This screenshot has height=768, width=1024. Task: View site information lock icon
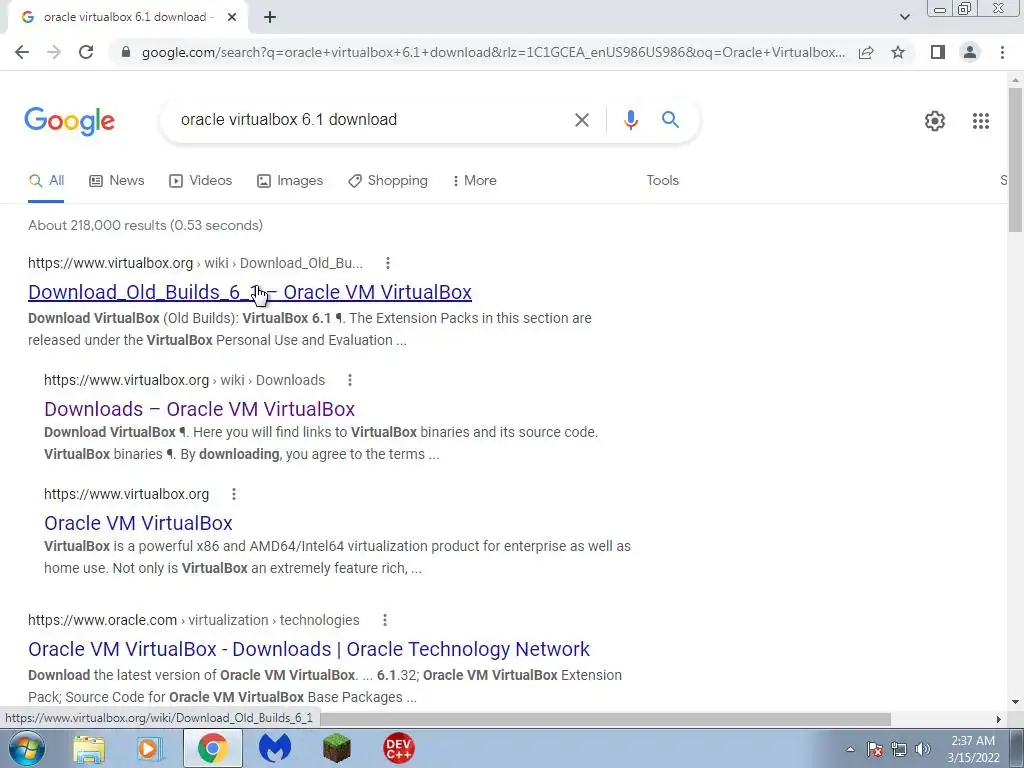[126, 52]
